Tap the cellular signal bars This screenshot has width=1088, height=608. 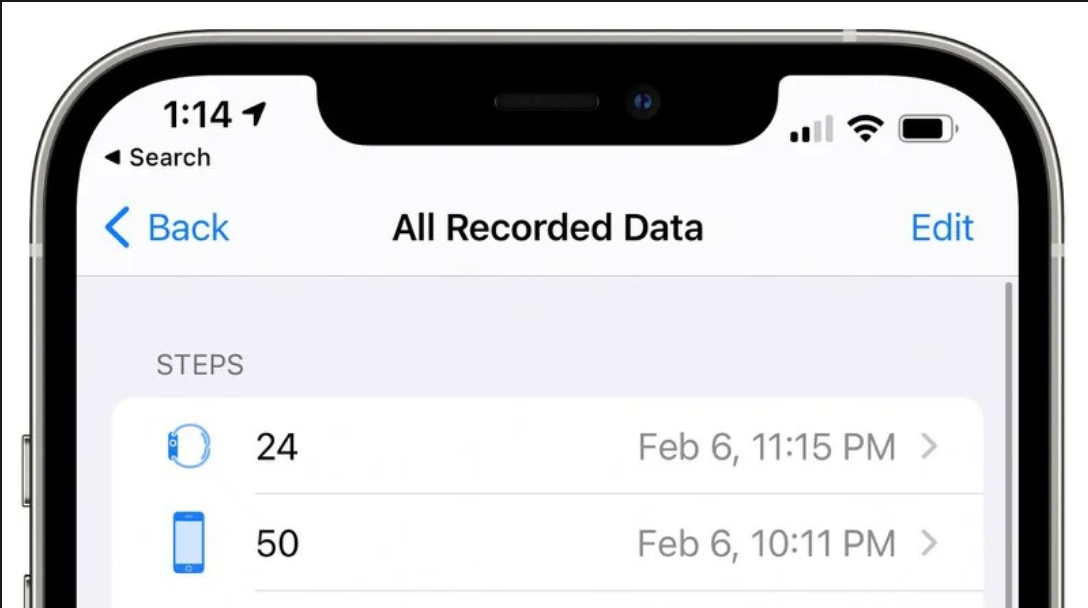pyautogui.click(x=811, y=129)
